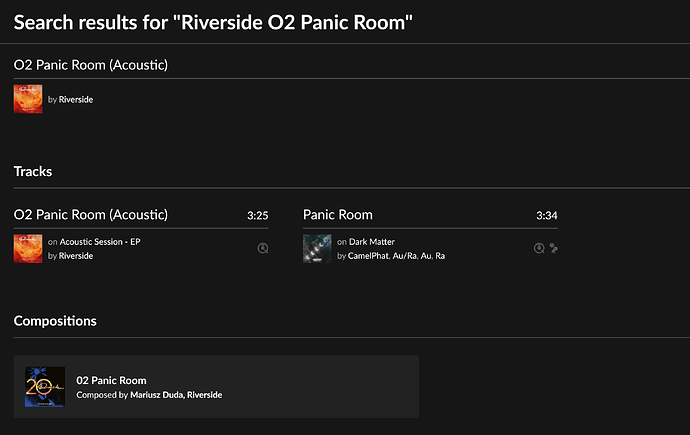Select Panic Room track title
This screenshot has height=435, width=690.
pyautogui.click(x=338, y=215)
